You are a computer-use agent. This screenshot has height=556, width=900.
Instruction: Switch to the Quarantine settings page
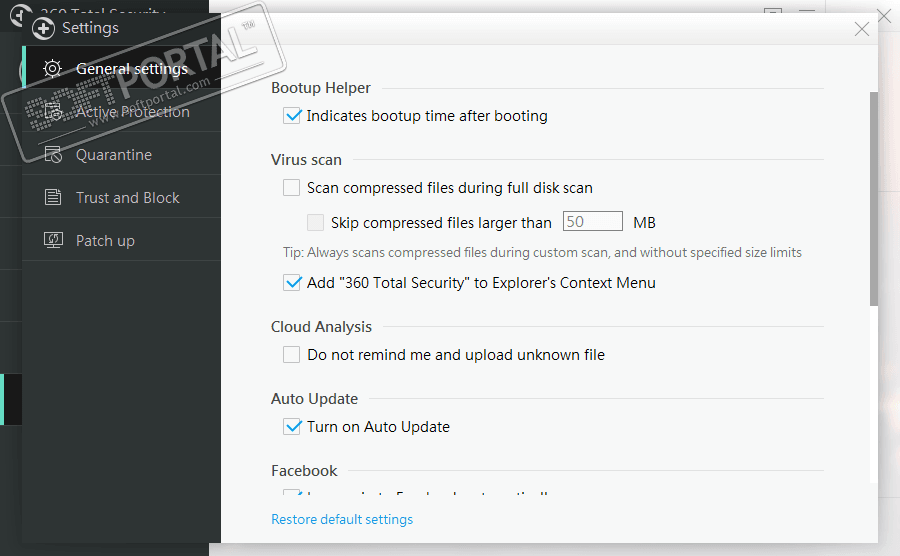point(114,155)
